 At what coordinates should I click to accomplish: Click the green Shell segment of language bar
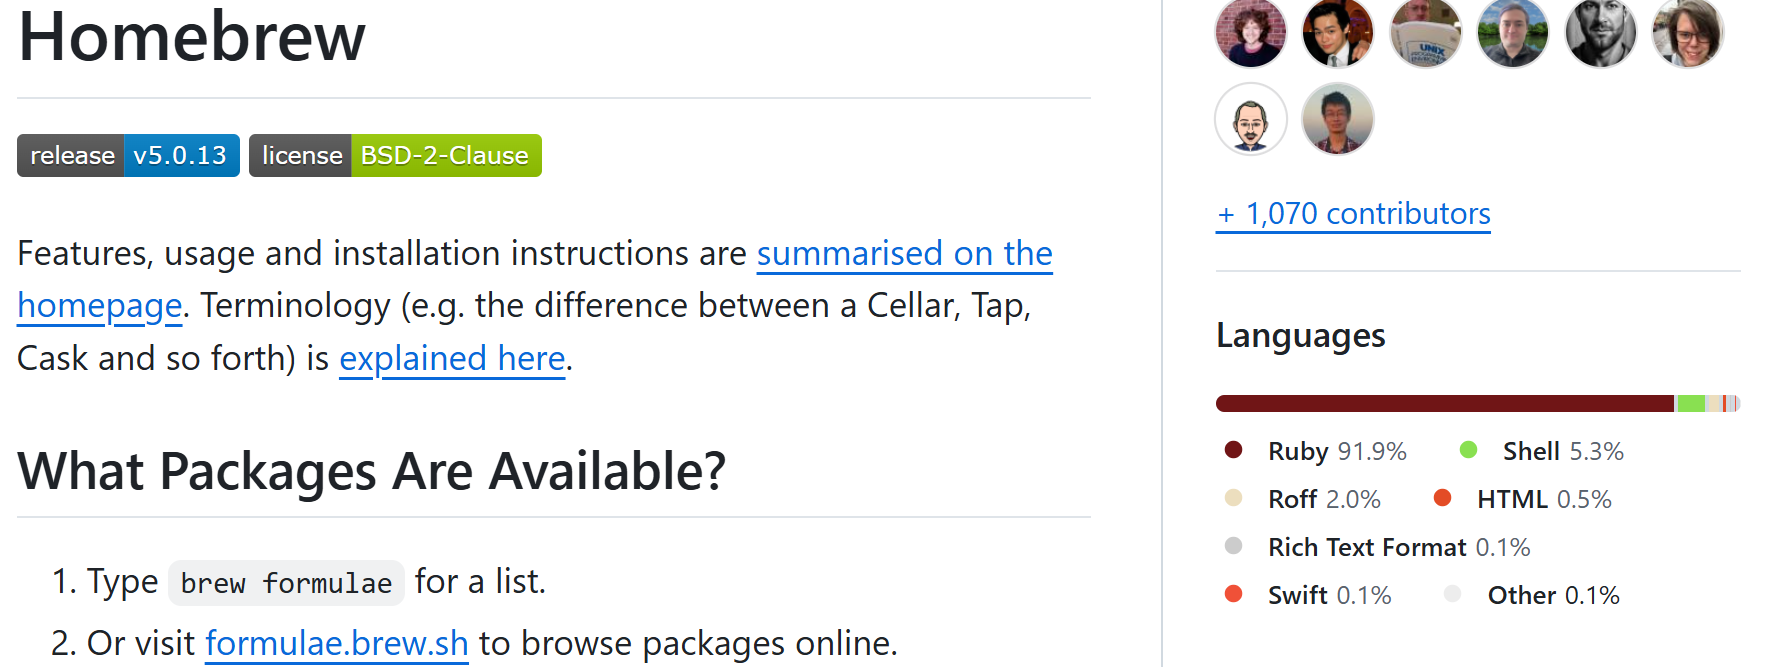point(1690,404)
